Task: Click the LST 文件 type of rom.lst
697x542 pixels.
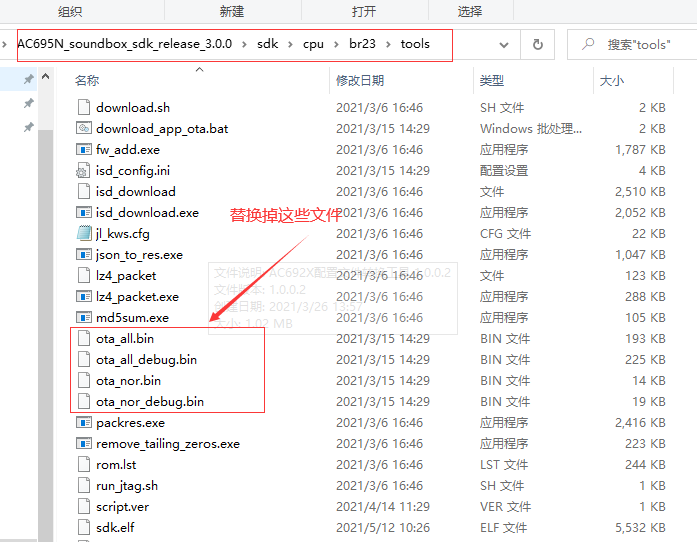Action: point(504,465)
